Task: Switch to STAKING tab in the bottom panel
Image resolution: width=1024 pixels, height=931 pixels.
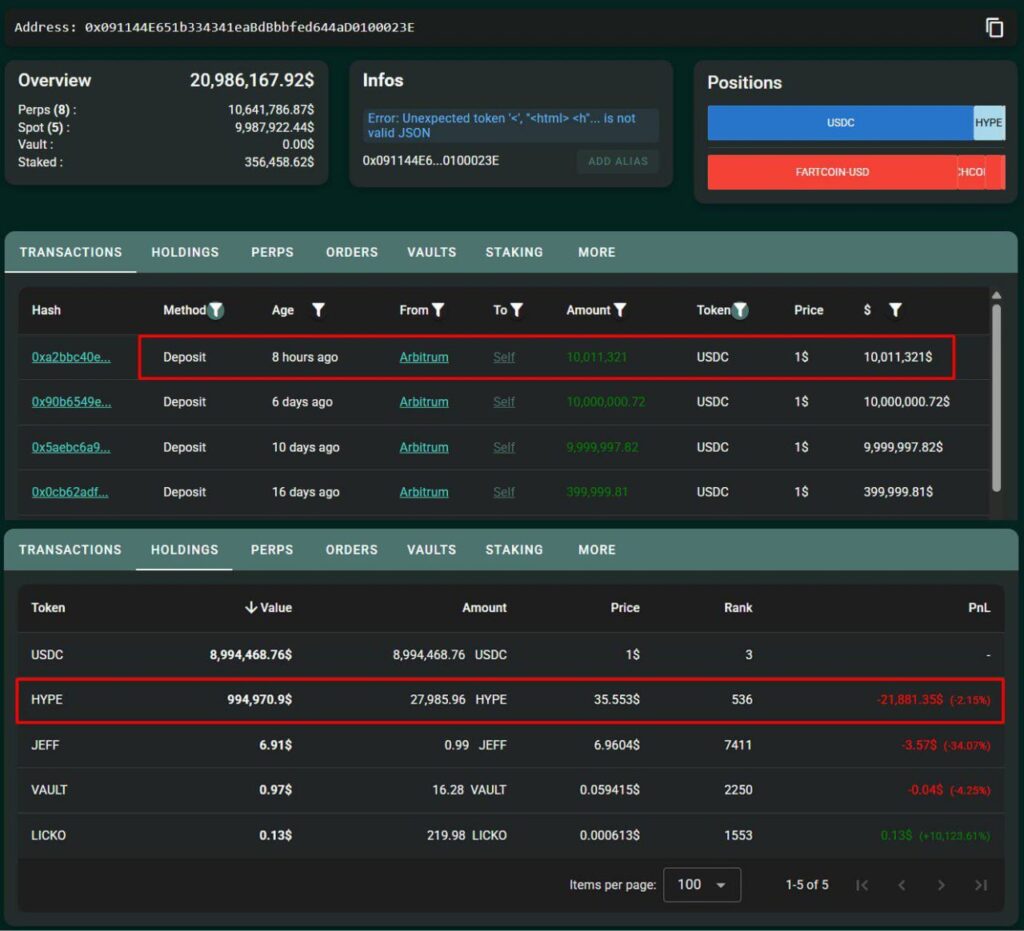Action: pos(514,549)
